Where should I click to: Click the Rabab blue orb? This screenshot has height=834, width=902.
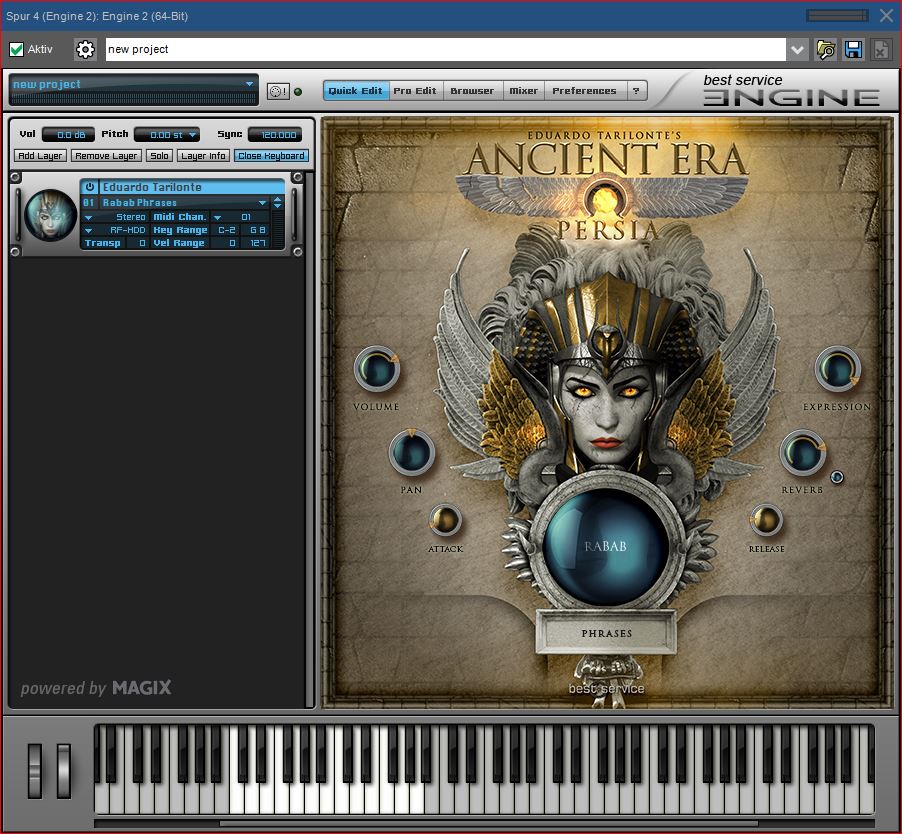606,545
